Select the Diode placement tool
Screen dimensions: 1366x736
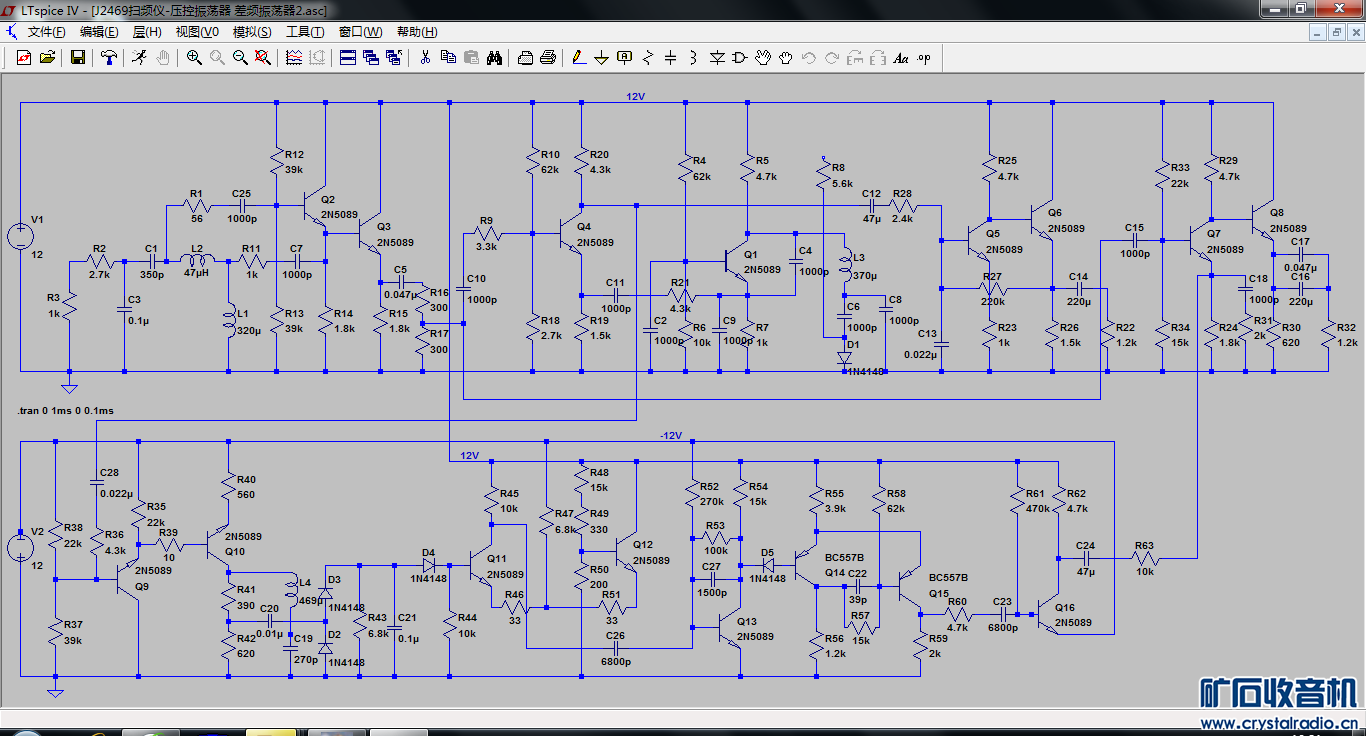coord(717,58)
